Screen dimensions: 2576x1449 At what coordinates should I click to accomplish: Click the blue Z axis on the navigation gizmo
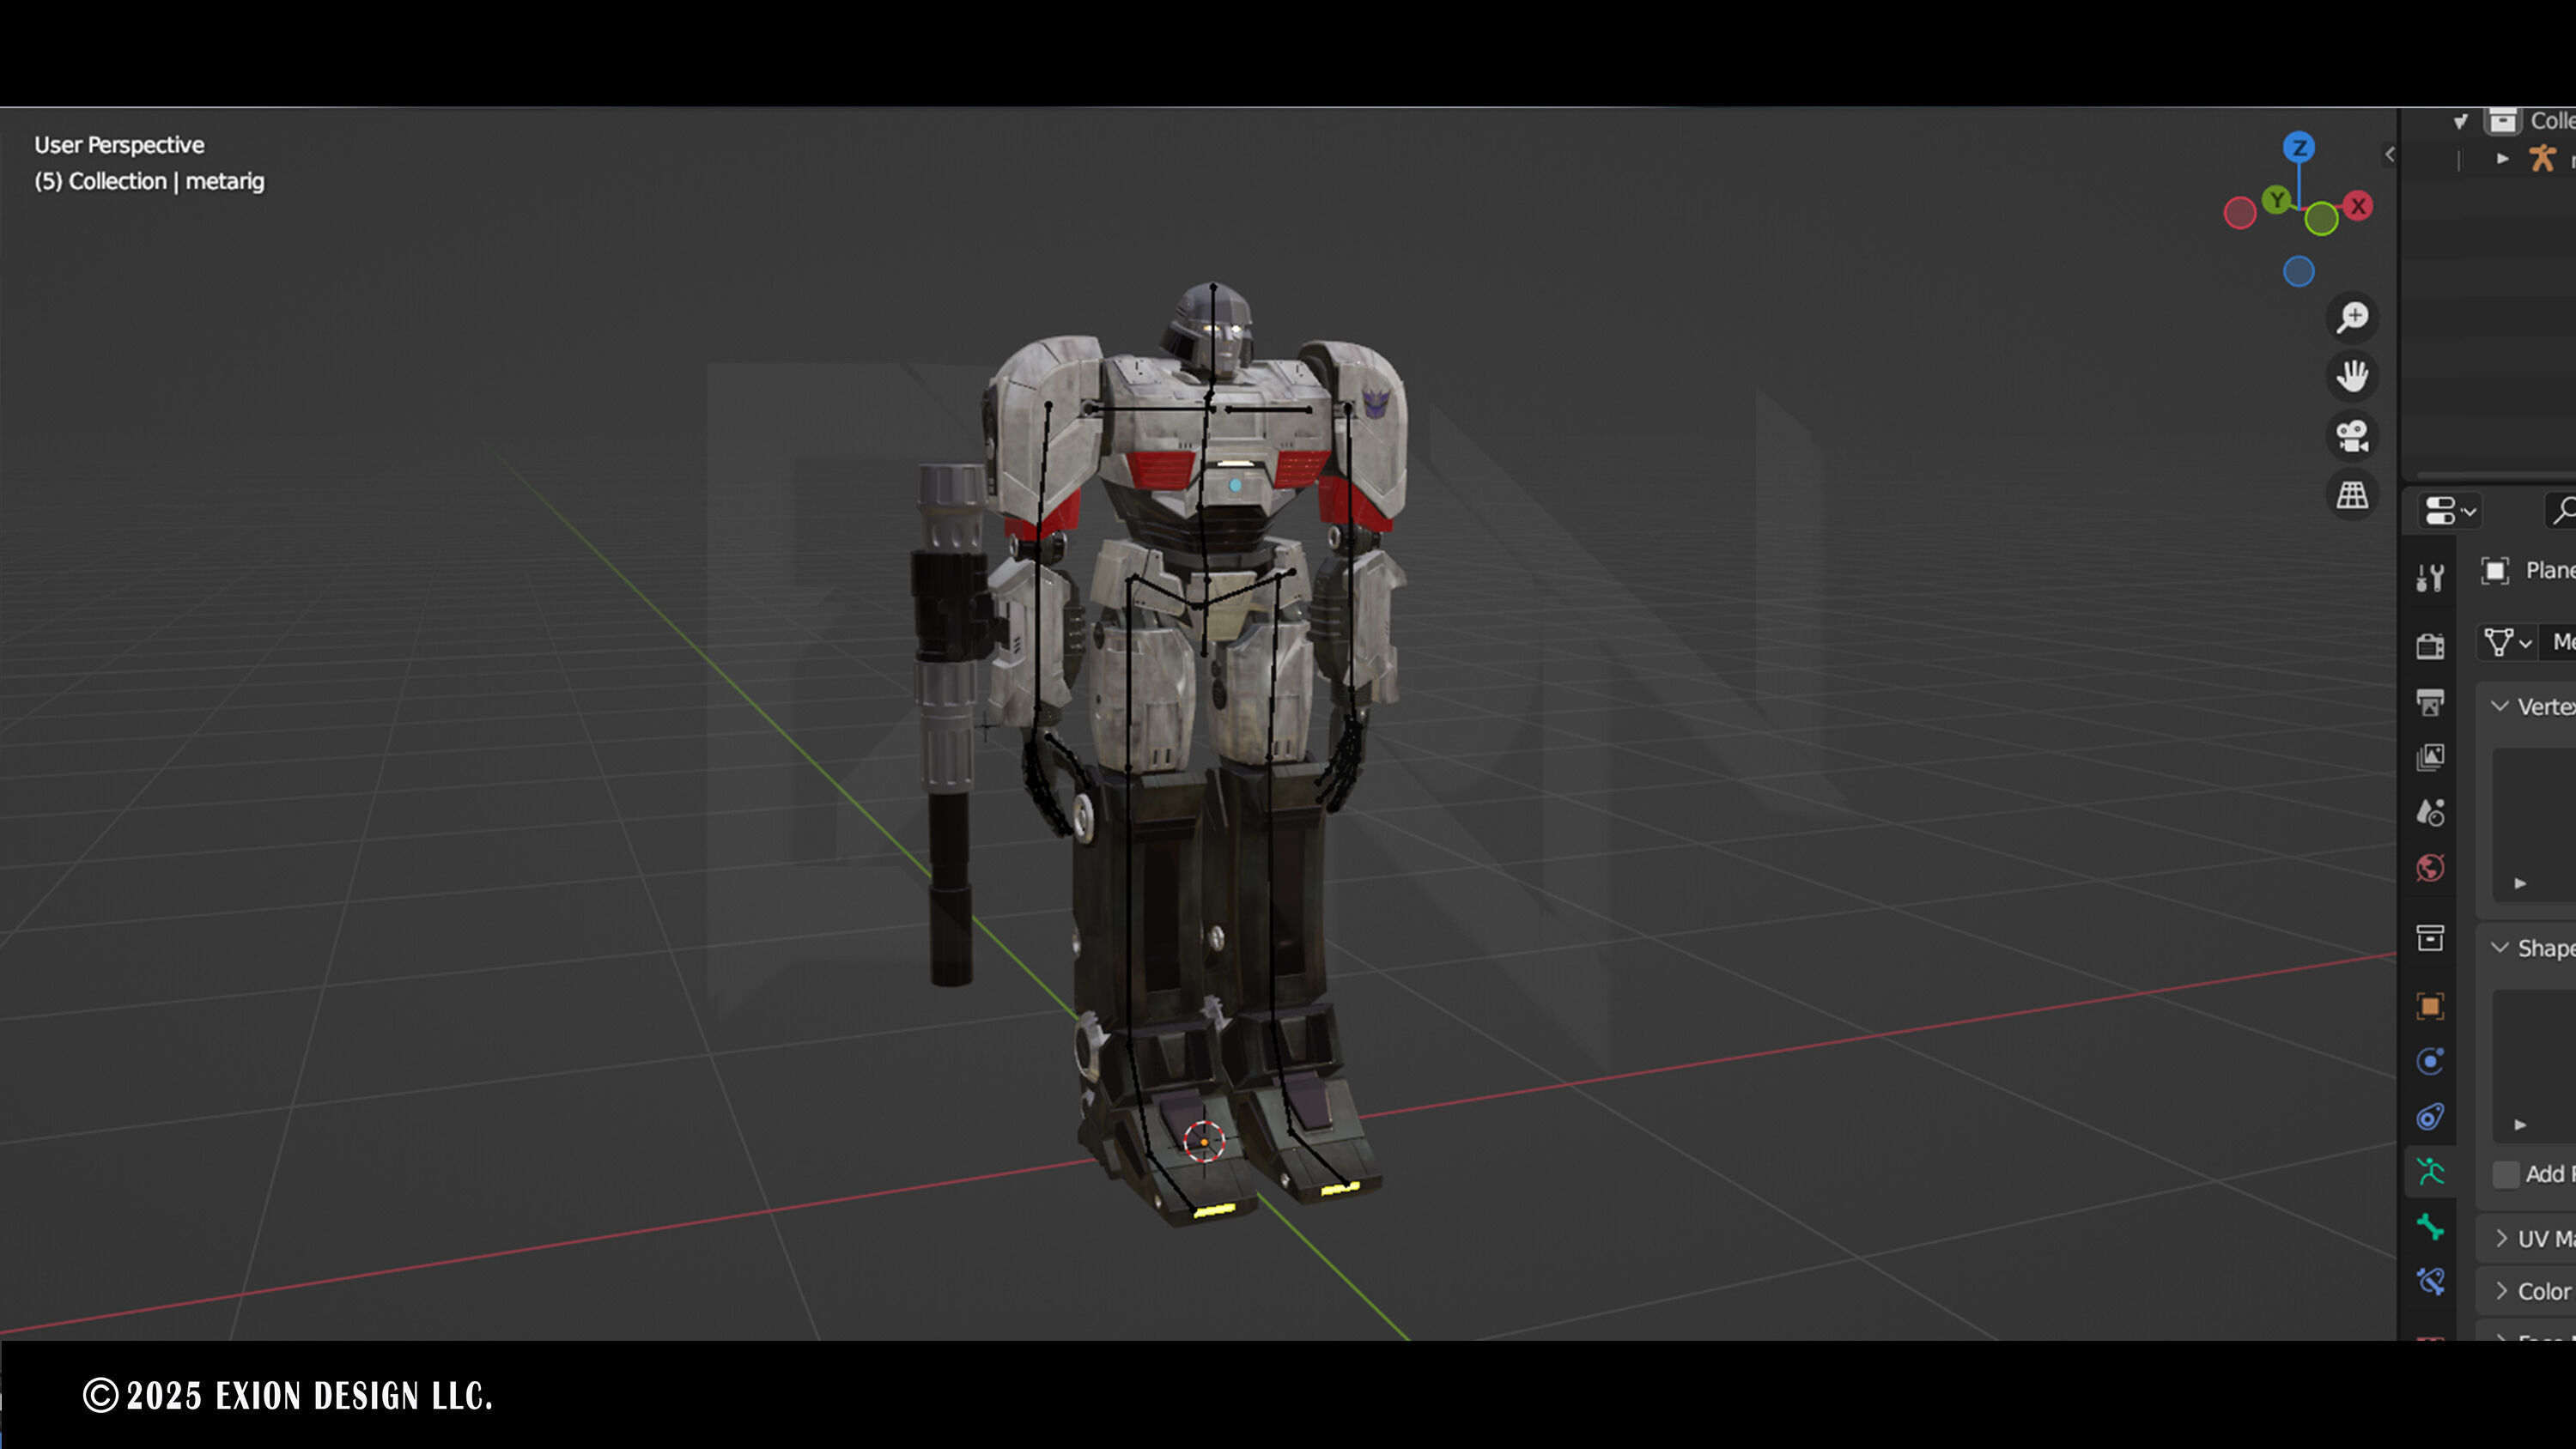2299,148
